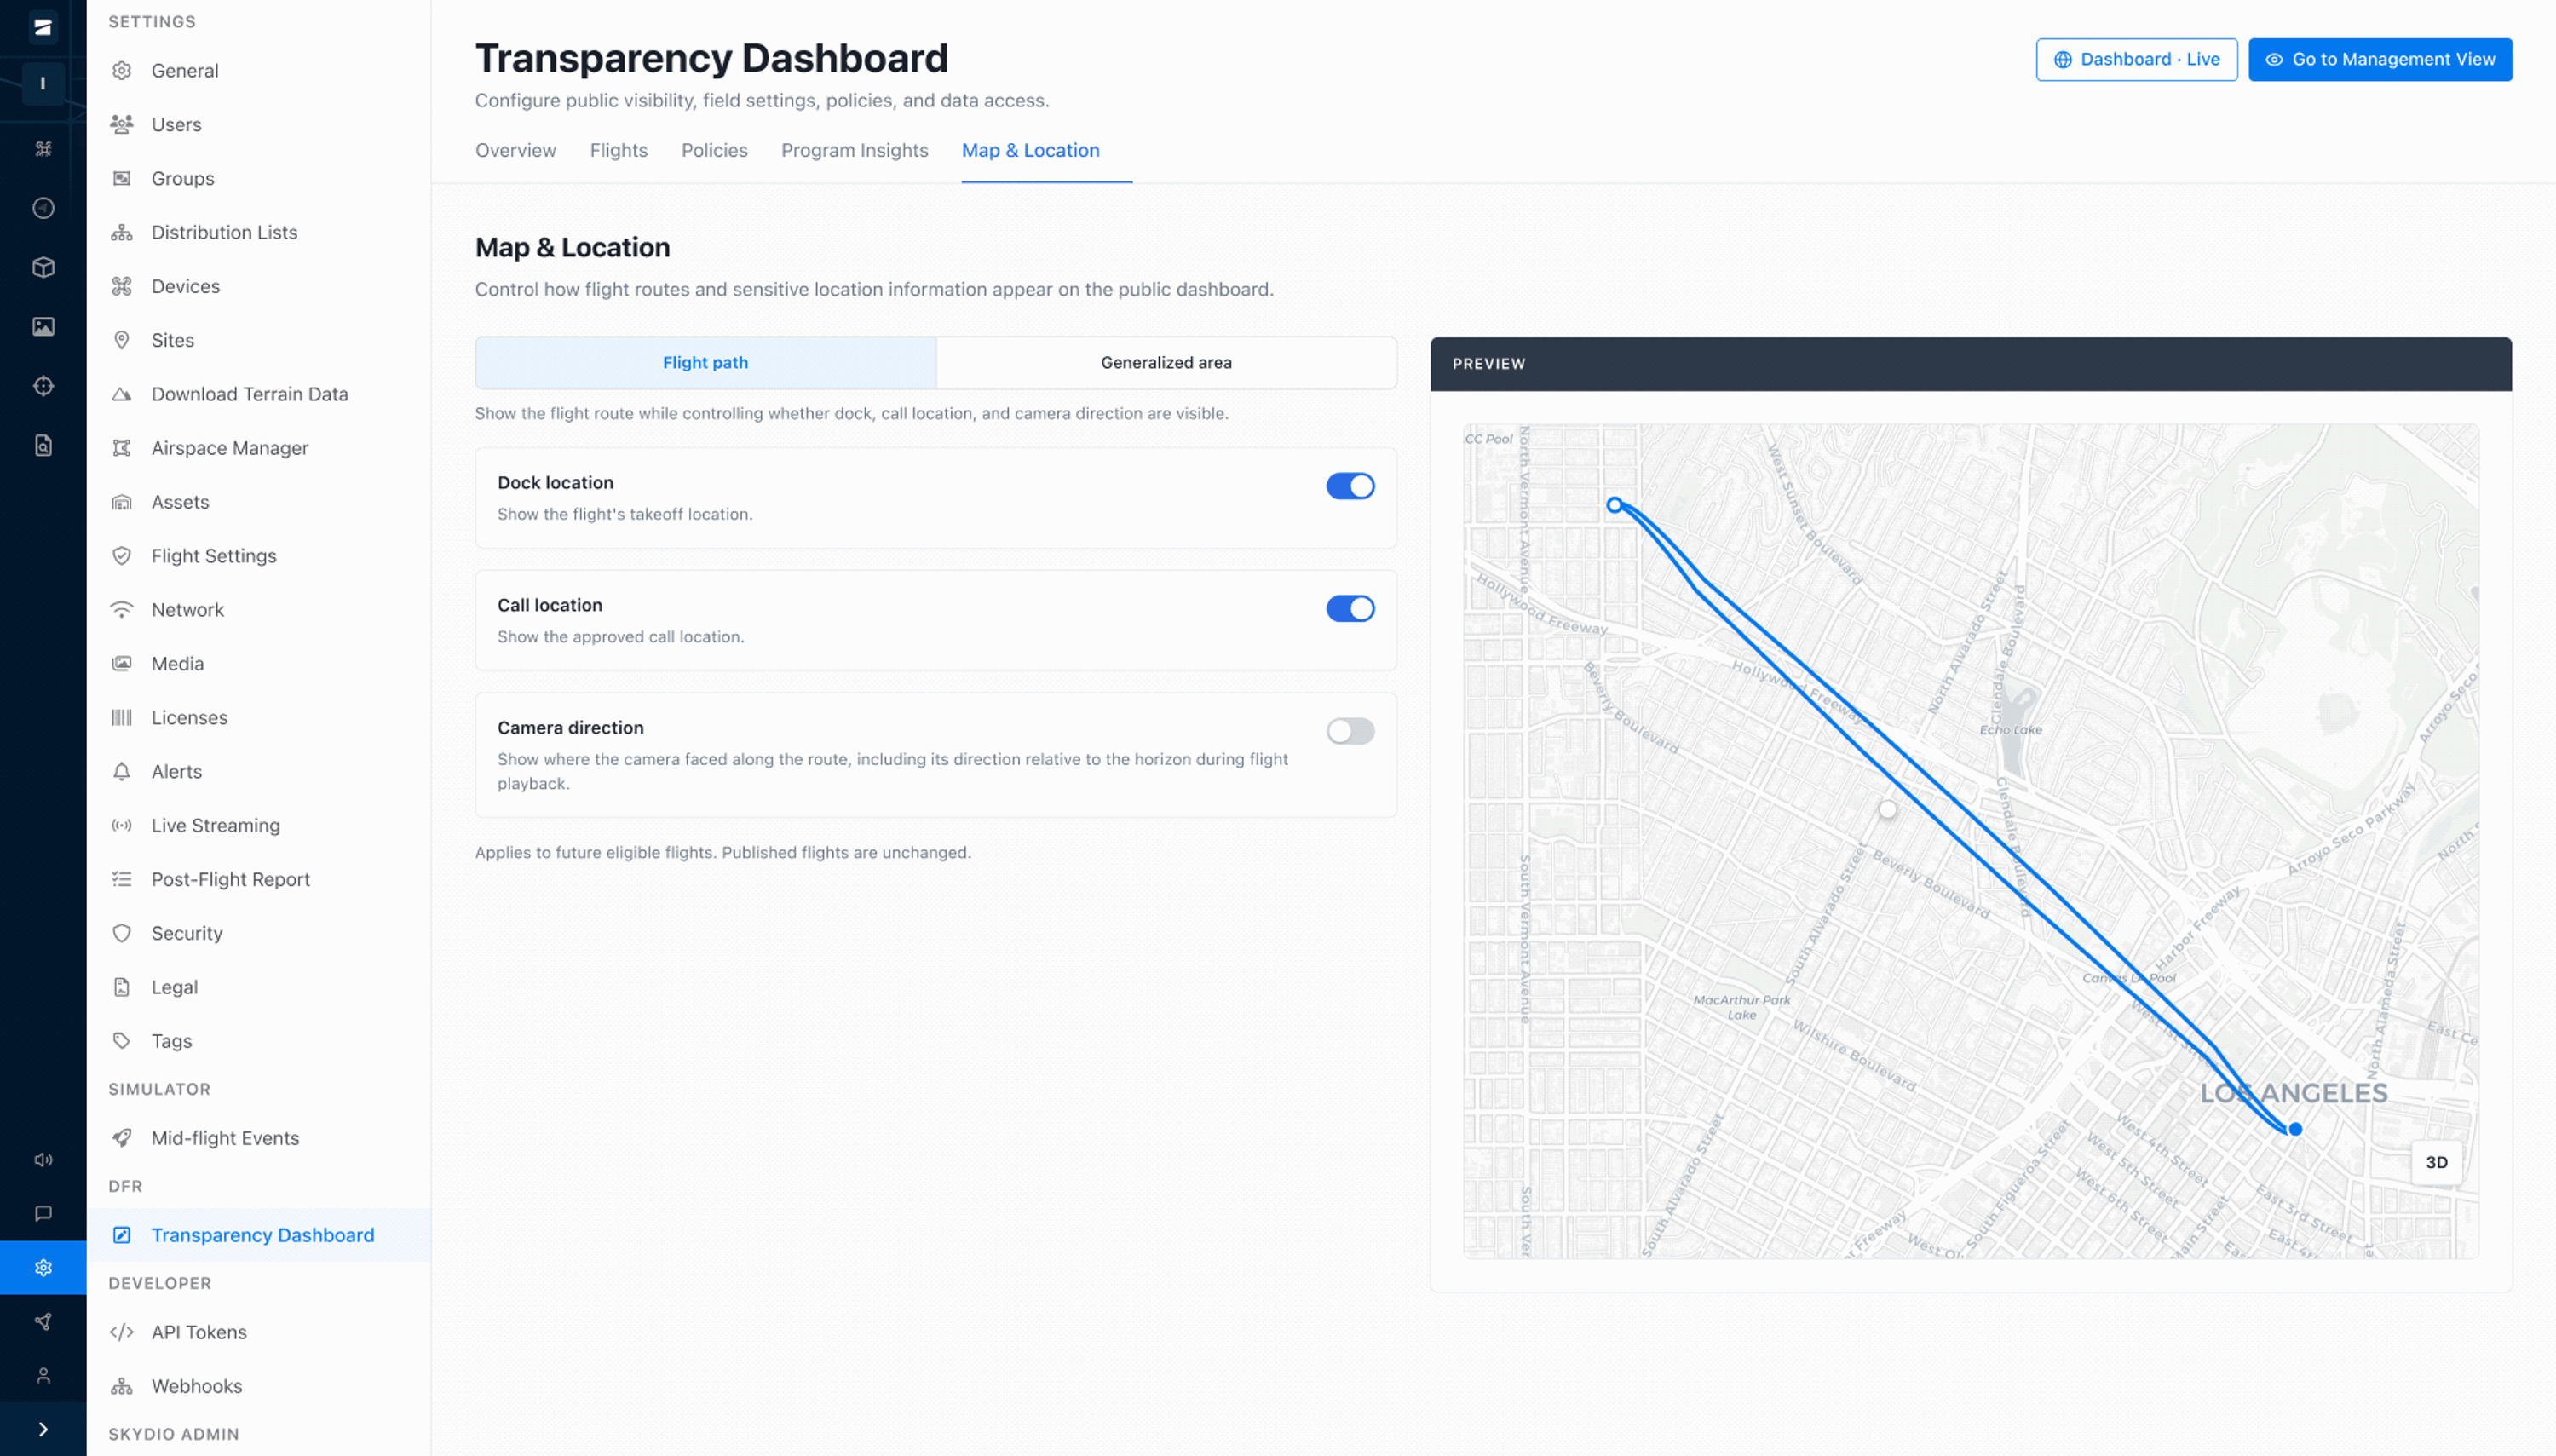The width and height of the screenshot is (2556, 1456).
Task: Open Security settings
Action: (259, 934)
